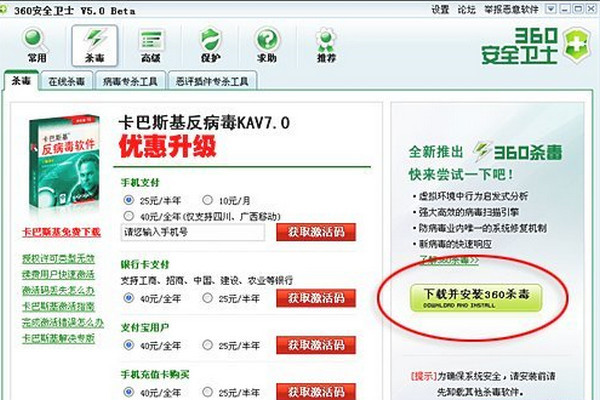Viewport: 600px width, 400px height.
Task: Select 40元/全年 under 支付宝用户
Action: pos(129,345)
